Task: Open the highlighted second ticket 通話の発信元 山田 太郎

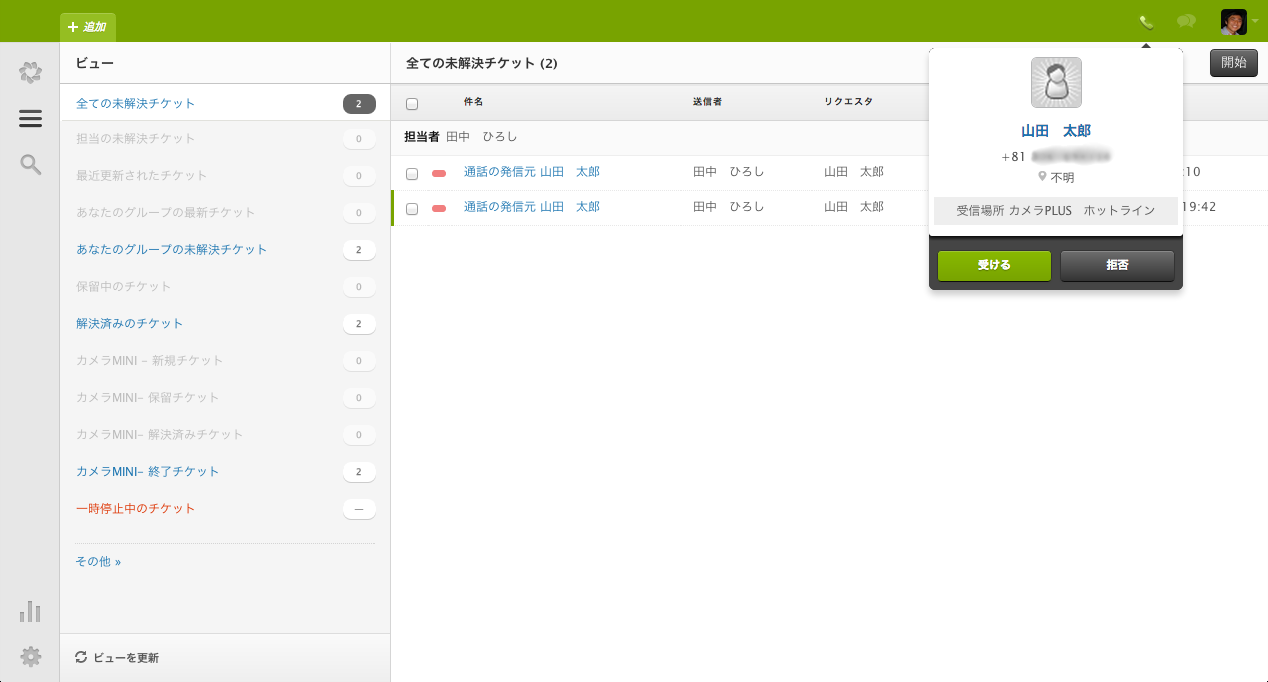Action: (x=532, y=207)
